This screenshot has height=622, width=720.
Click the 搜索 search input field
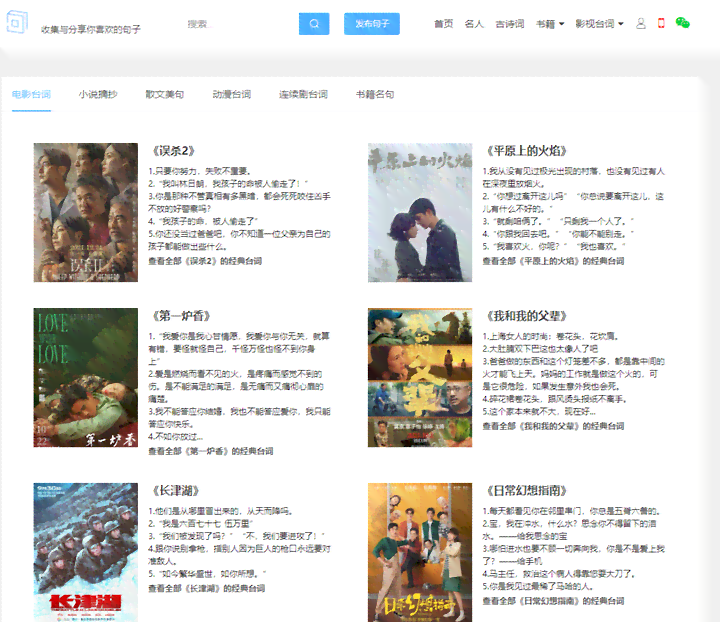[x=239, y=24]
